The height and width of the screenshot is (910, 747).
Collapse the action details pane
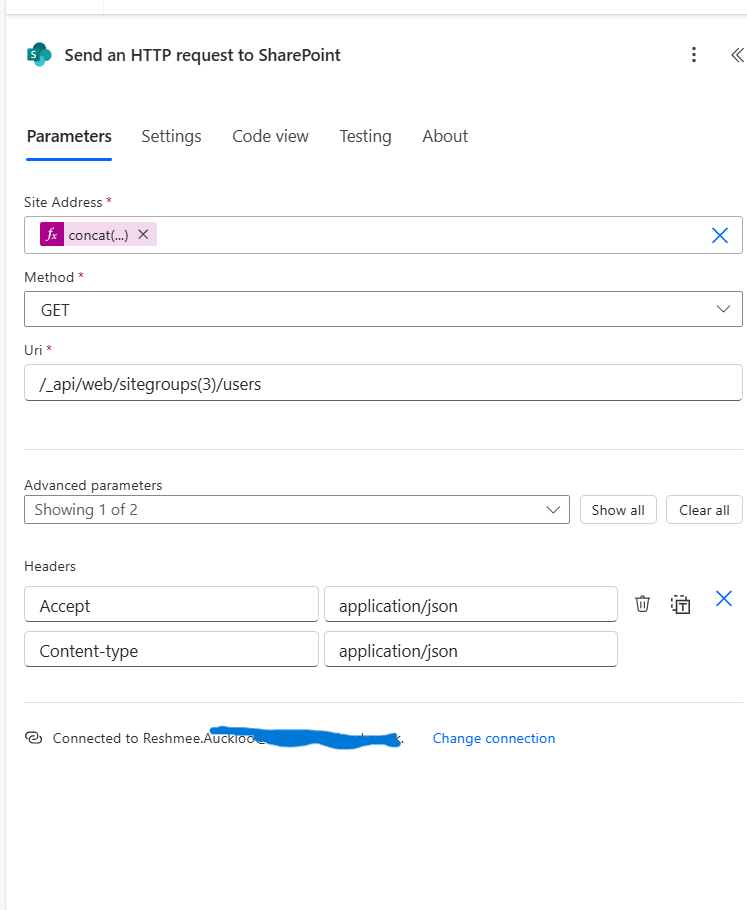click(x=736, y=55)
